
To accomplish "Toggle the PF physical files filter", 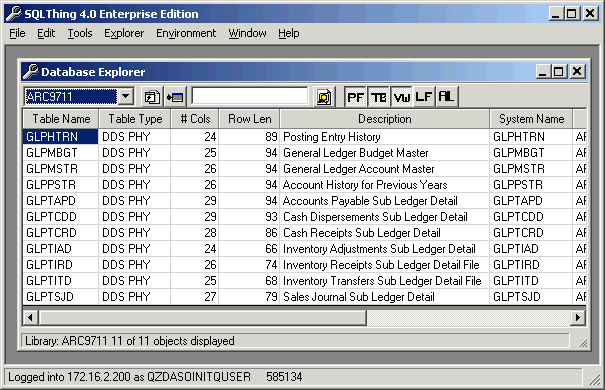I will click(355, 96).
